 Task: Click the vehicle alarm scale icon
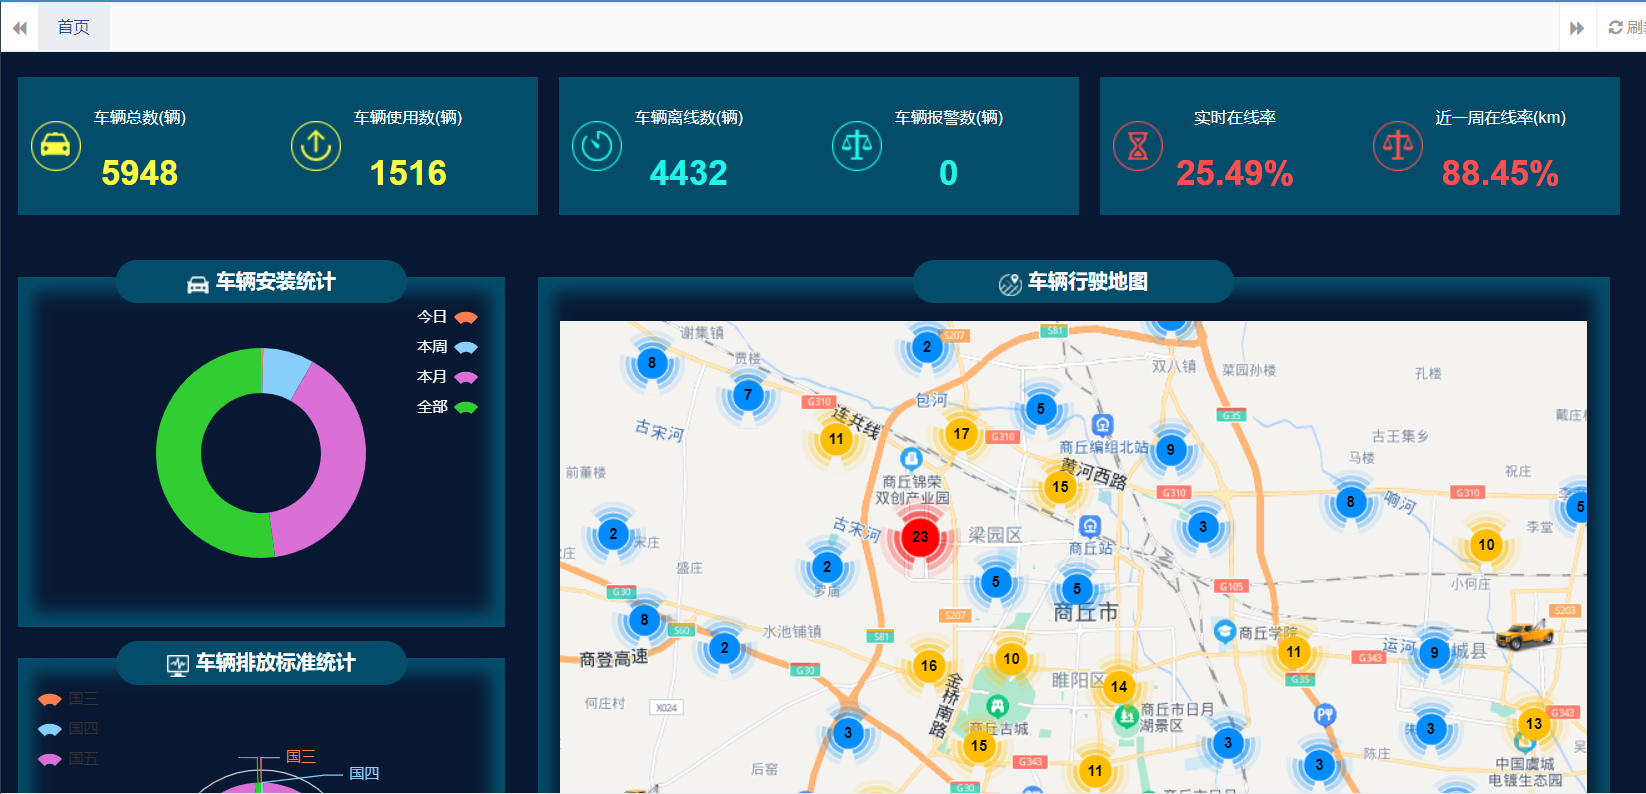[x=857, y=146]
